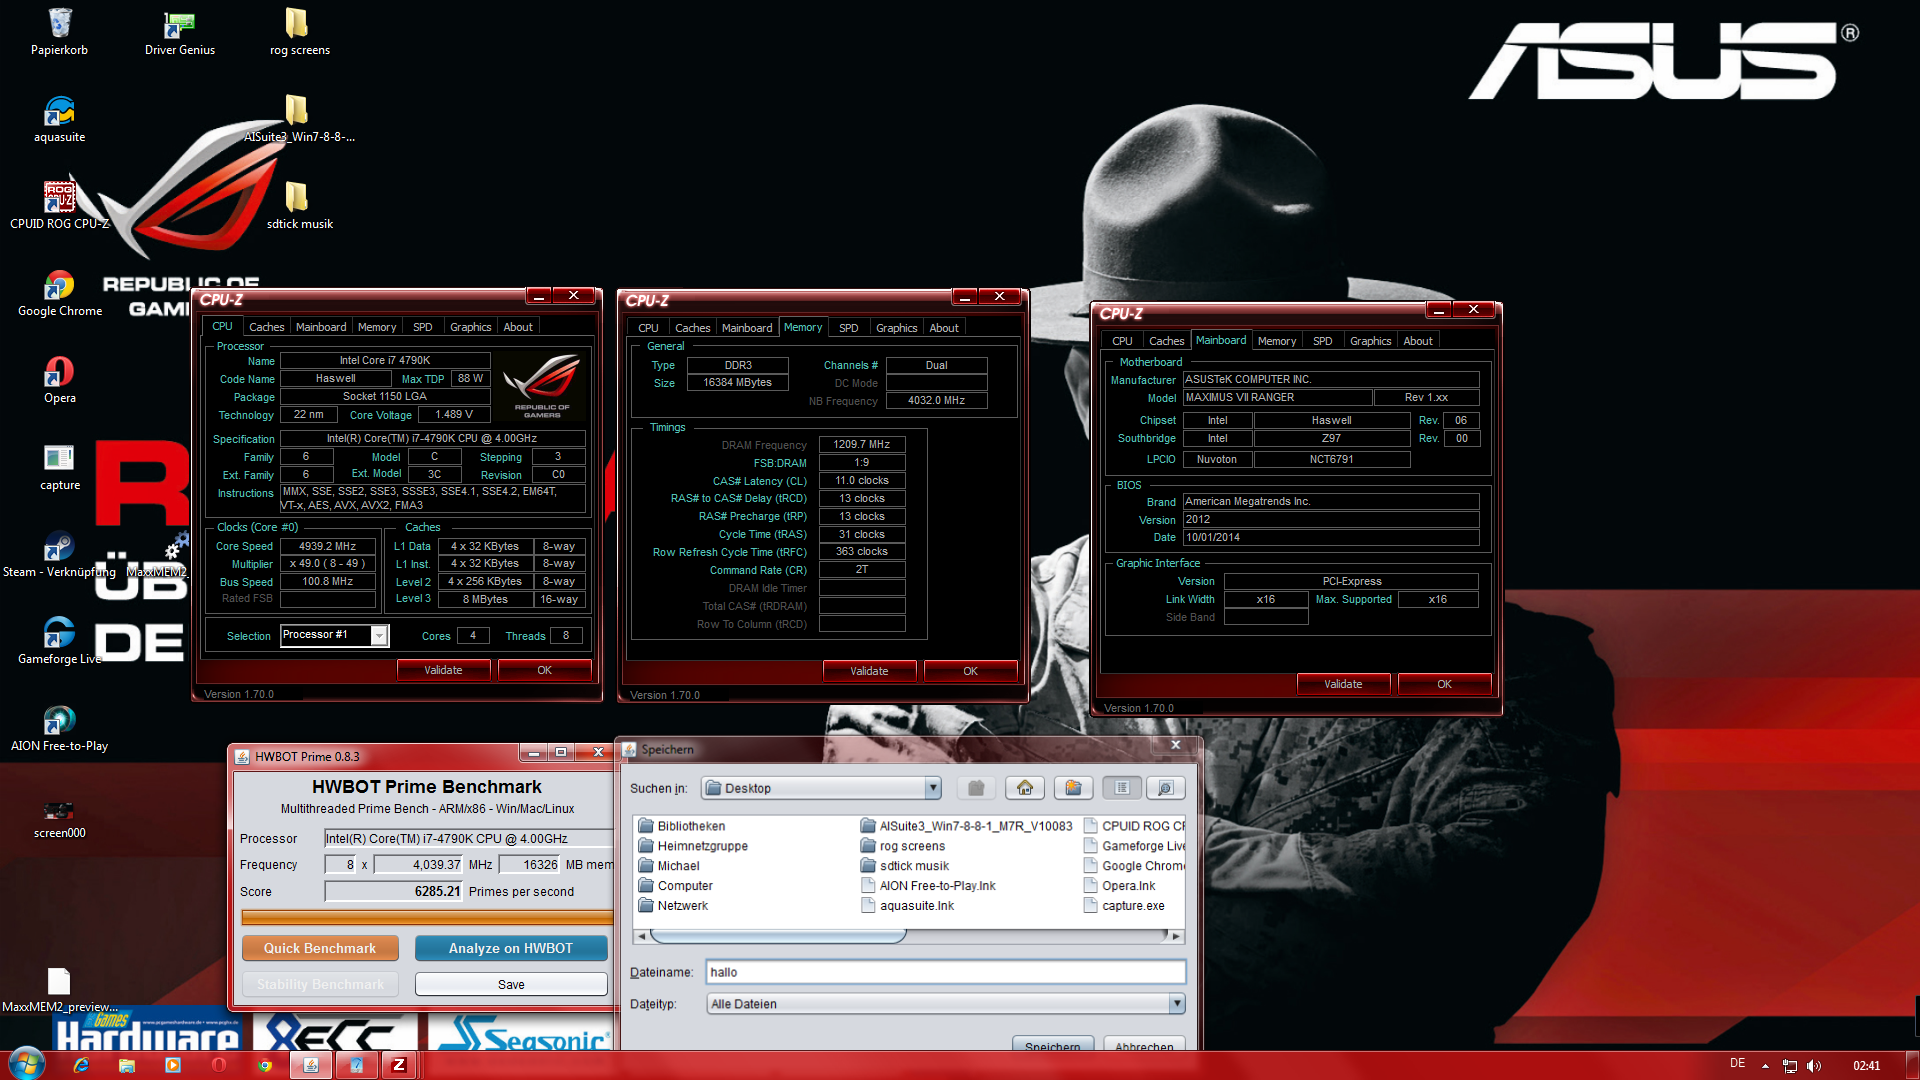Open SPD tab in middle CPU-Z window
Screen dimensions: 1920x1080
848,328
